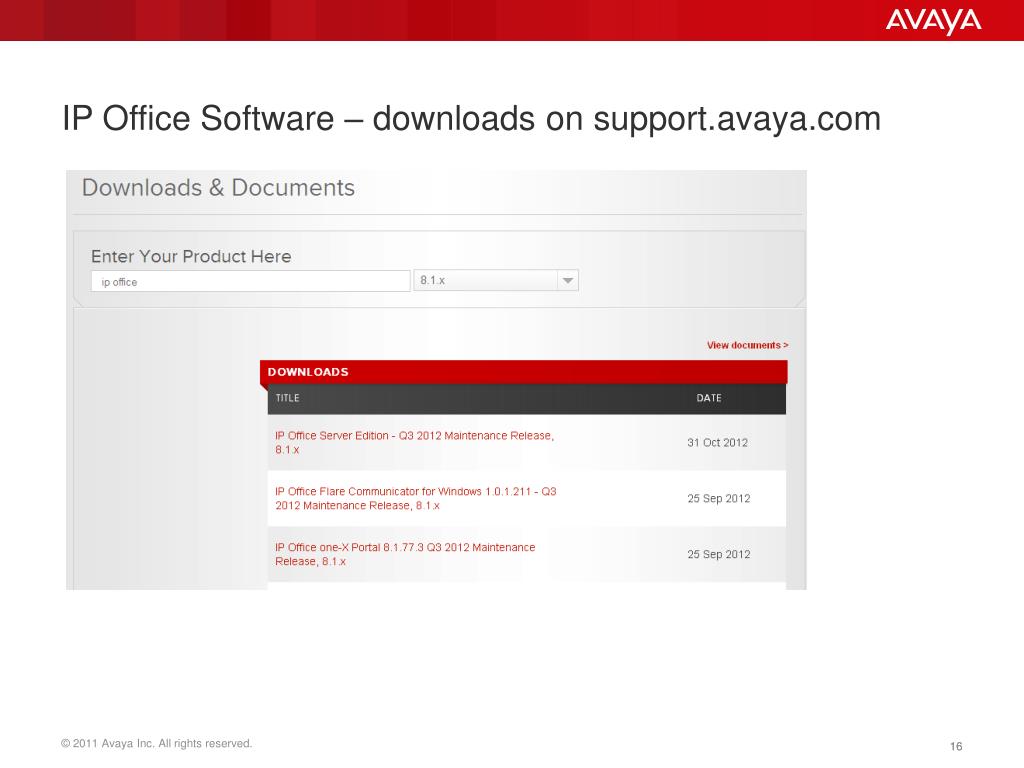Click the Flare Communicator row's '25 Sep 2012' date

(x=718, y=498)
